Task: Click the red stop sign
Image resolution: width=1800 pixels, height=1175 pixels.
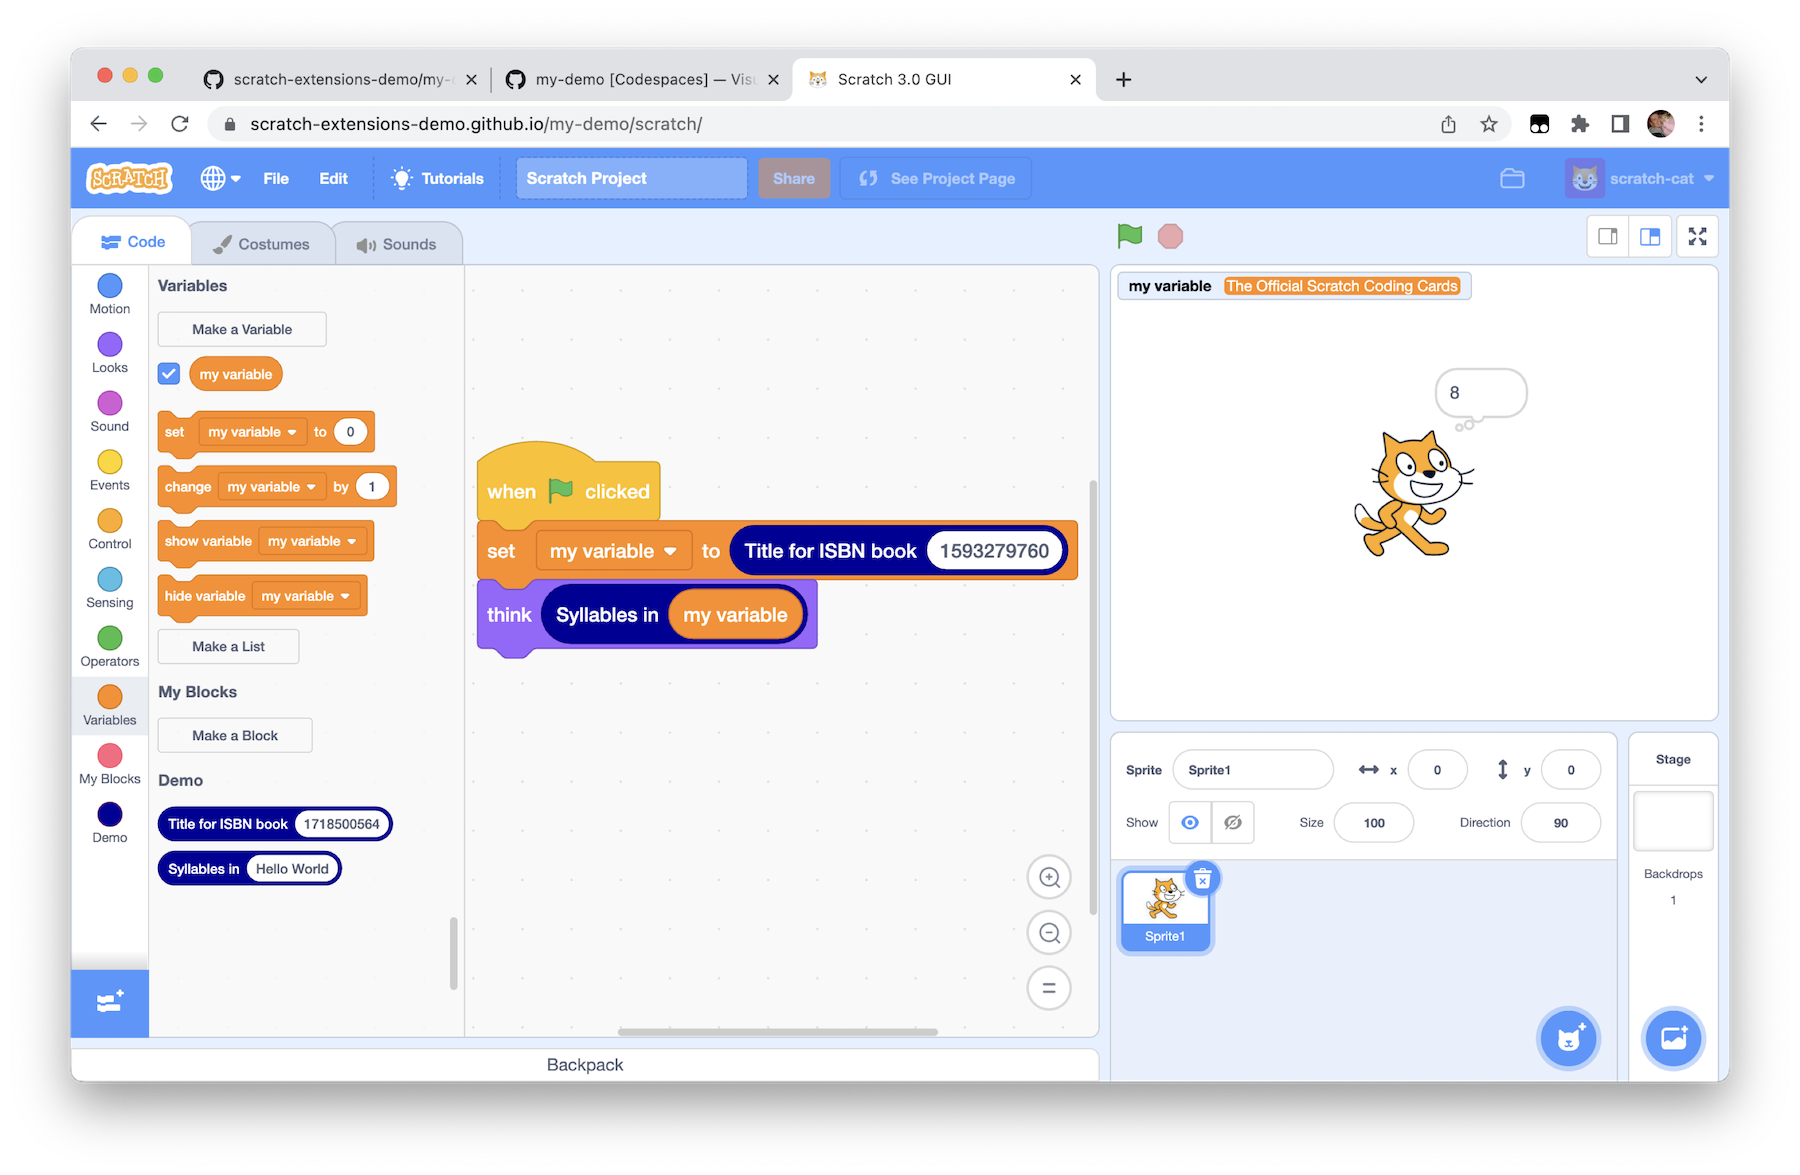Action: [1169, 236]
